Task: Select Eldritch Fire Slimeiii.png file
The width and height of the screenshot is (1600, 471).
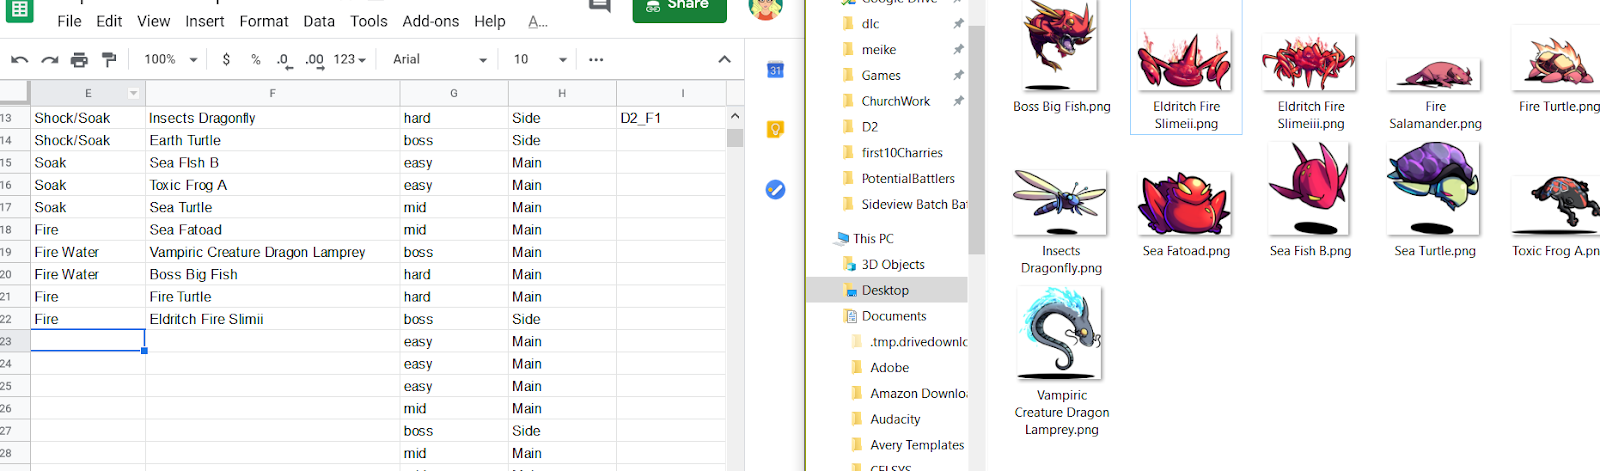Action: [1310, 80]
